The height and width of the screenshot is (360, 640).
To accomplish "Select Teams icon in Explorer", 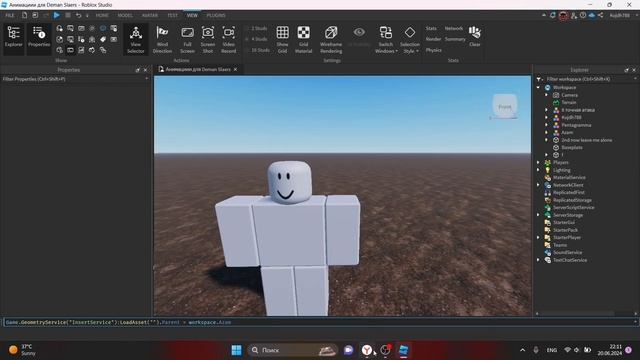I will click(548, 245).
